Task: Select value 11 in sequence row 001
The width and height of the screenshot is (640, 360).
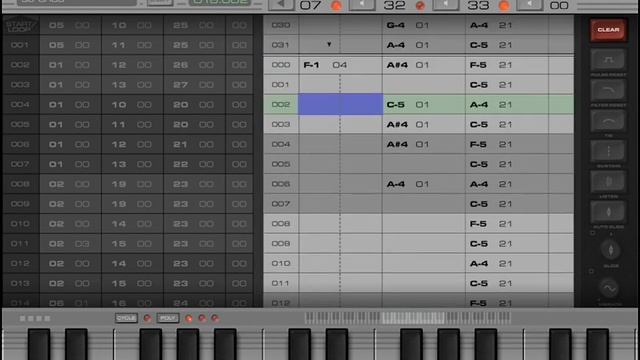Action: click(119, 45)
